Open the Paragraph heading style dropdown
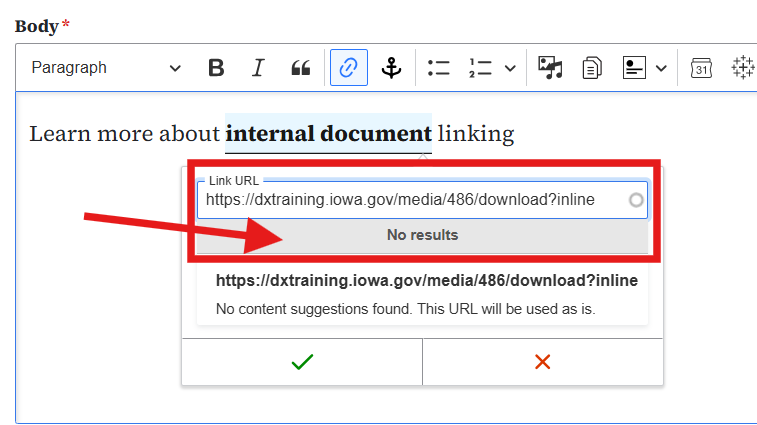The image size is (757, 425). (105, 68)
